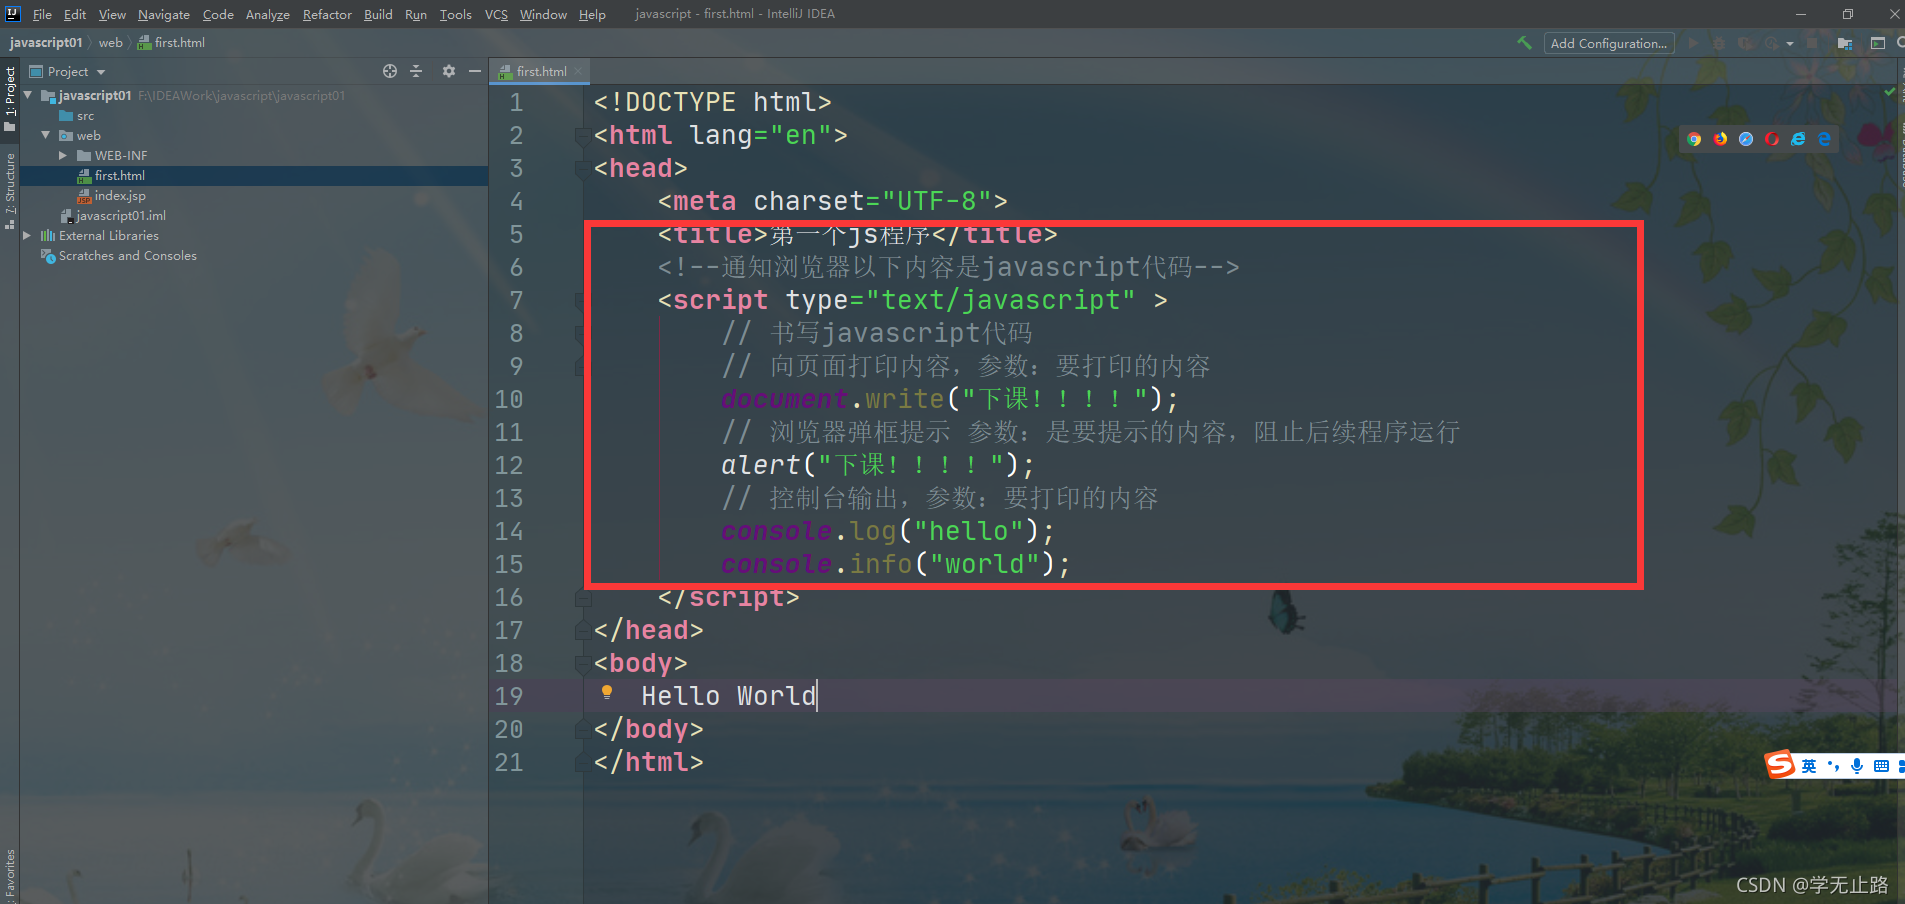
Task: Click the green inspection checkmark in editor
Action: pyautogui.click(x=1890, y=92)
